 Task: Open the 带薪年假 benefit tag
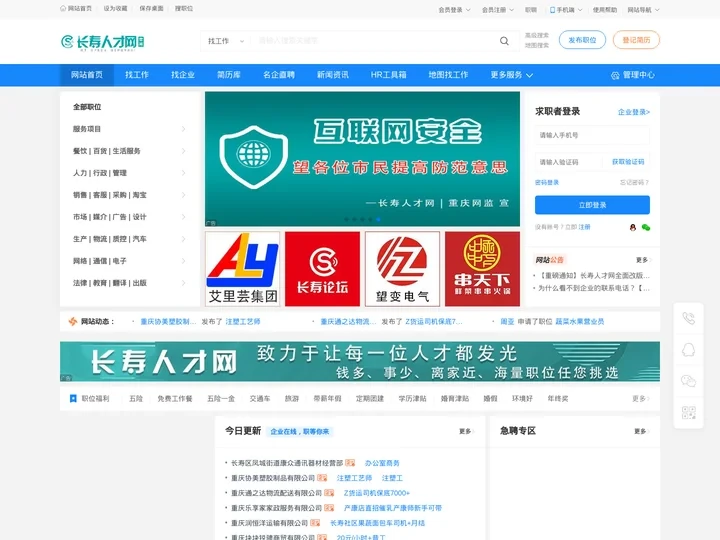click(x=327, y=399)
